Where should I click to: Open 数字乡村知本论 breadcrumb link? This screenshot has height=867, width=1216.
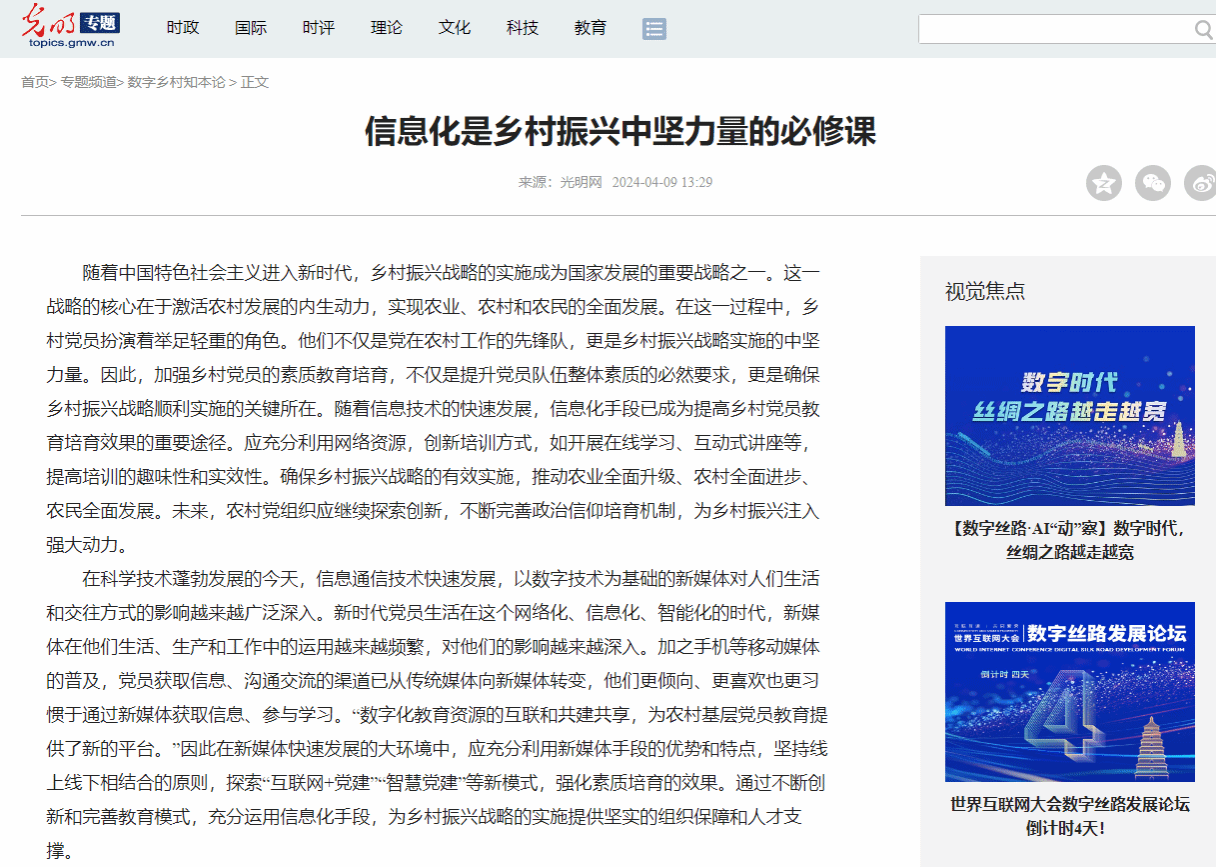pyautogui.click(x=176, y=82)
